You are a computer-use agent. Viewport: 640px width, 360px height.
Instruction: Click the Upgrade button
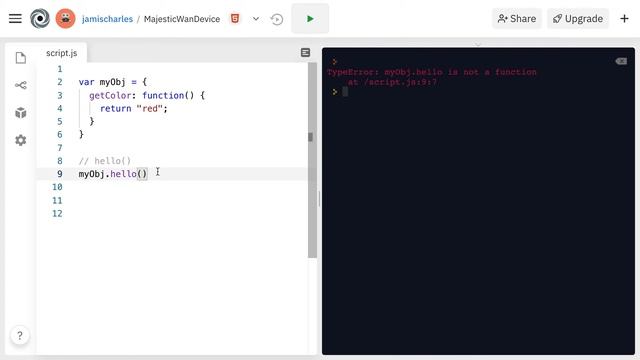(578, 18)
